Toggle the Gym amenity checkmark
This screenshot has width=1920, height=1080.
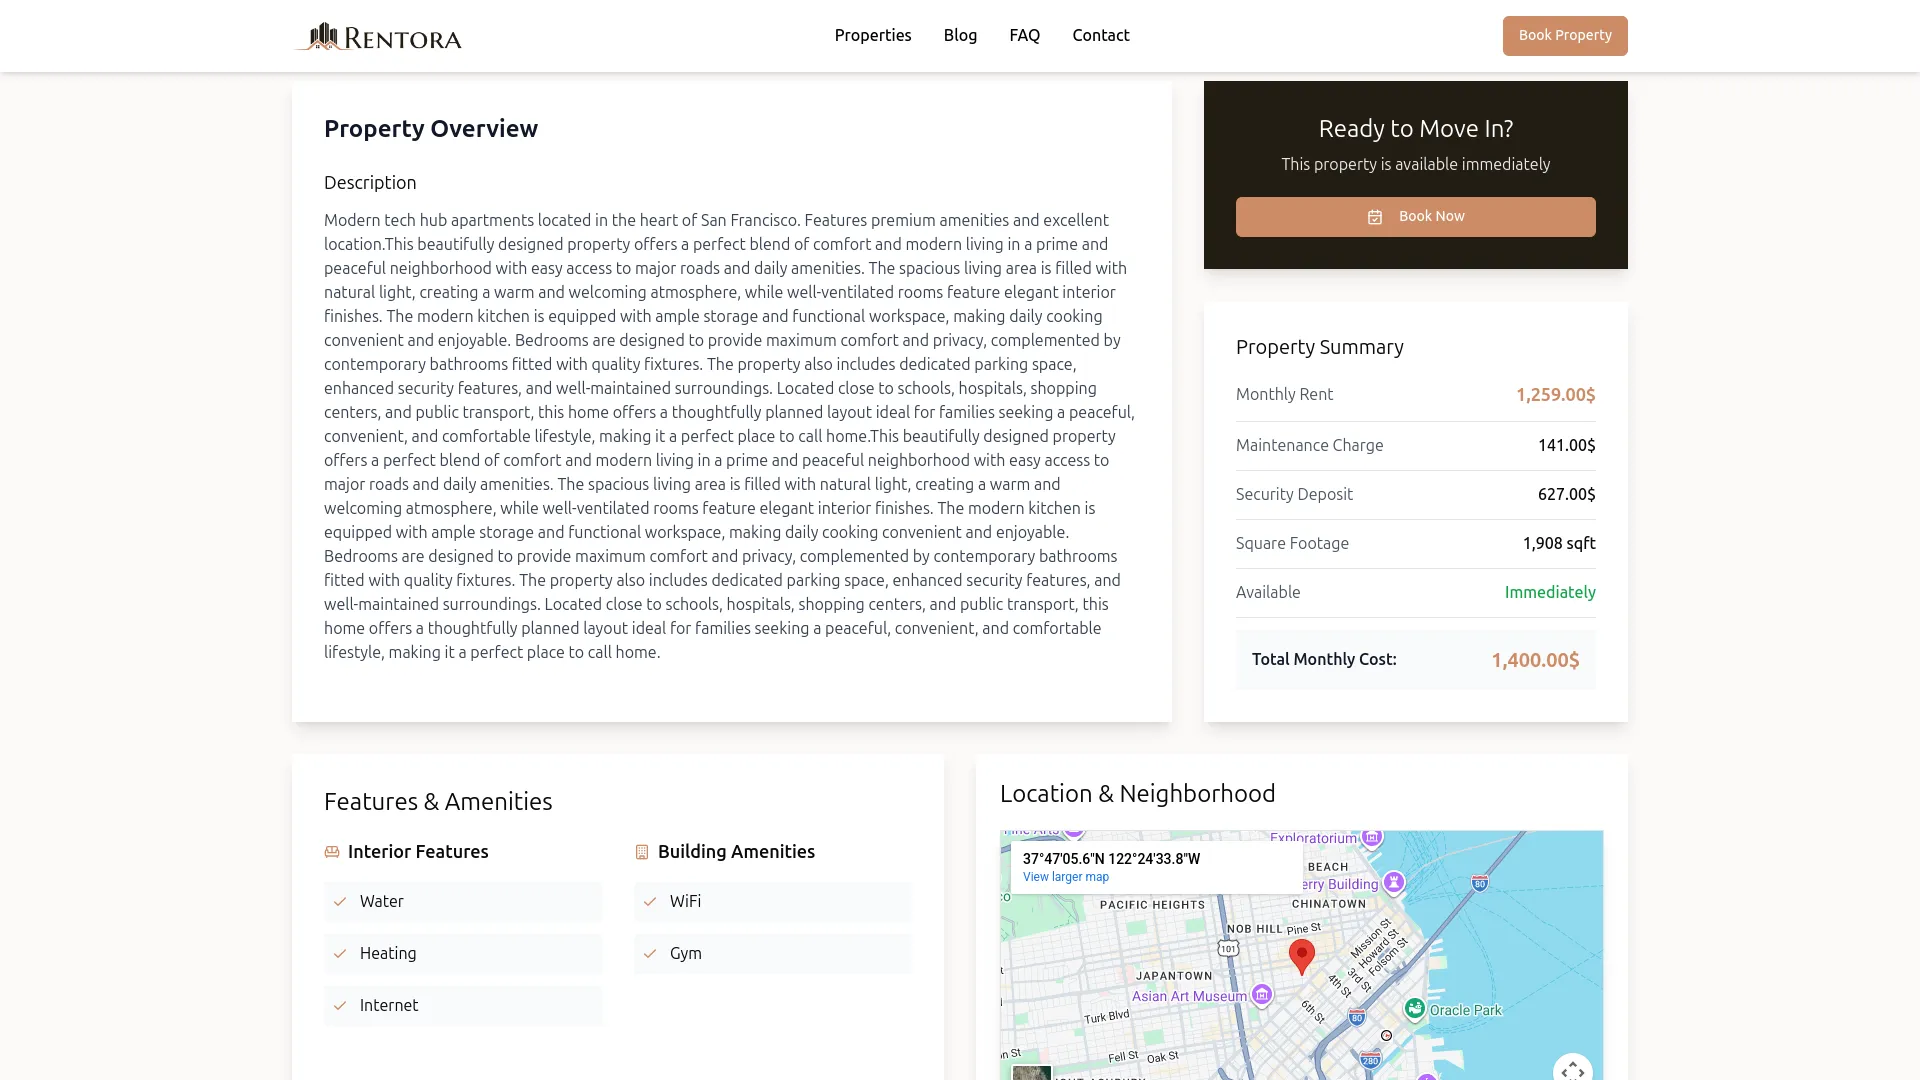(650, 953)
